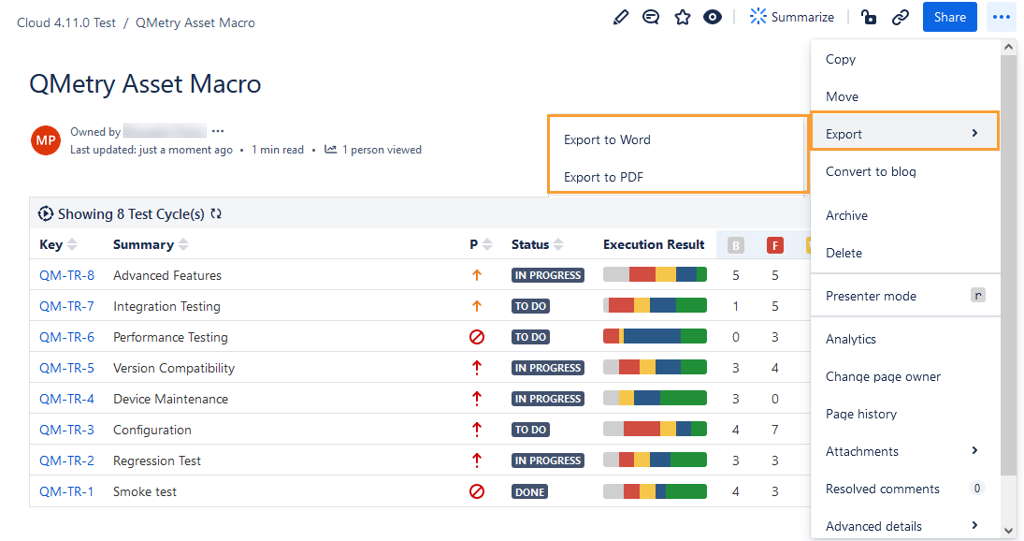The image size is (1024, 541).
Task: Open Analytics menu entry
Action: [x=905, y=339]
